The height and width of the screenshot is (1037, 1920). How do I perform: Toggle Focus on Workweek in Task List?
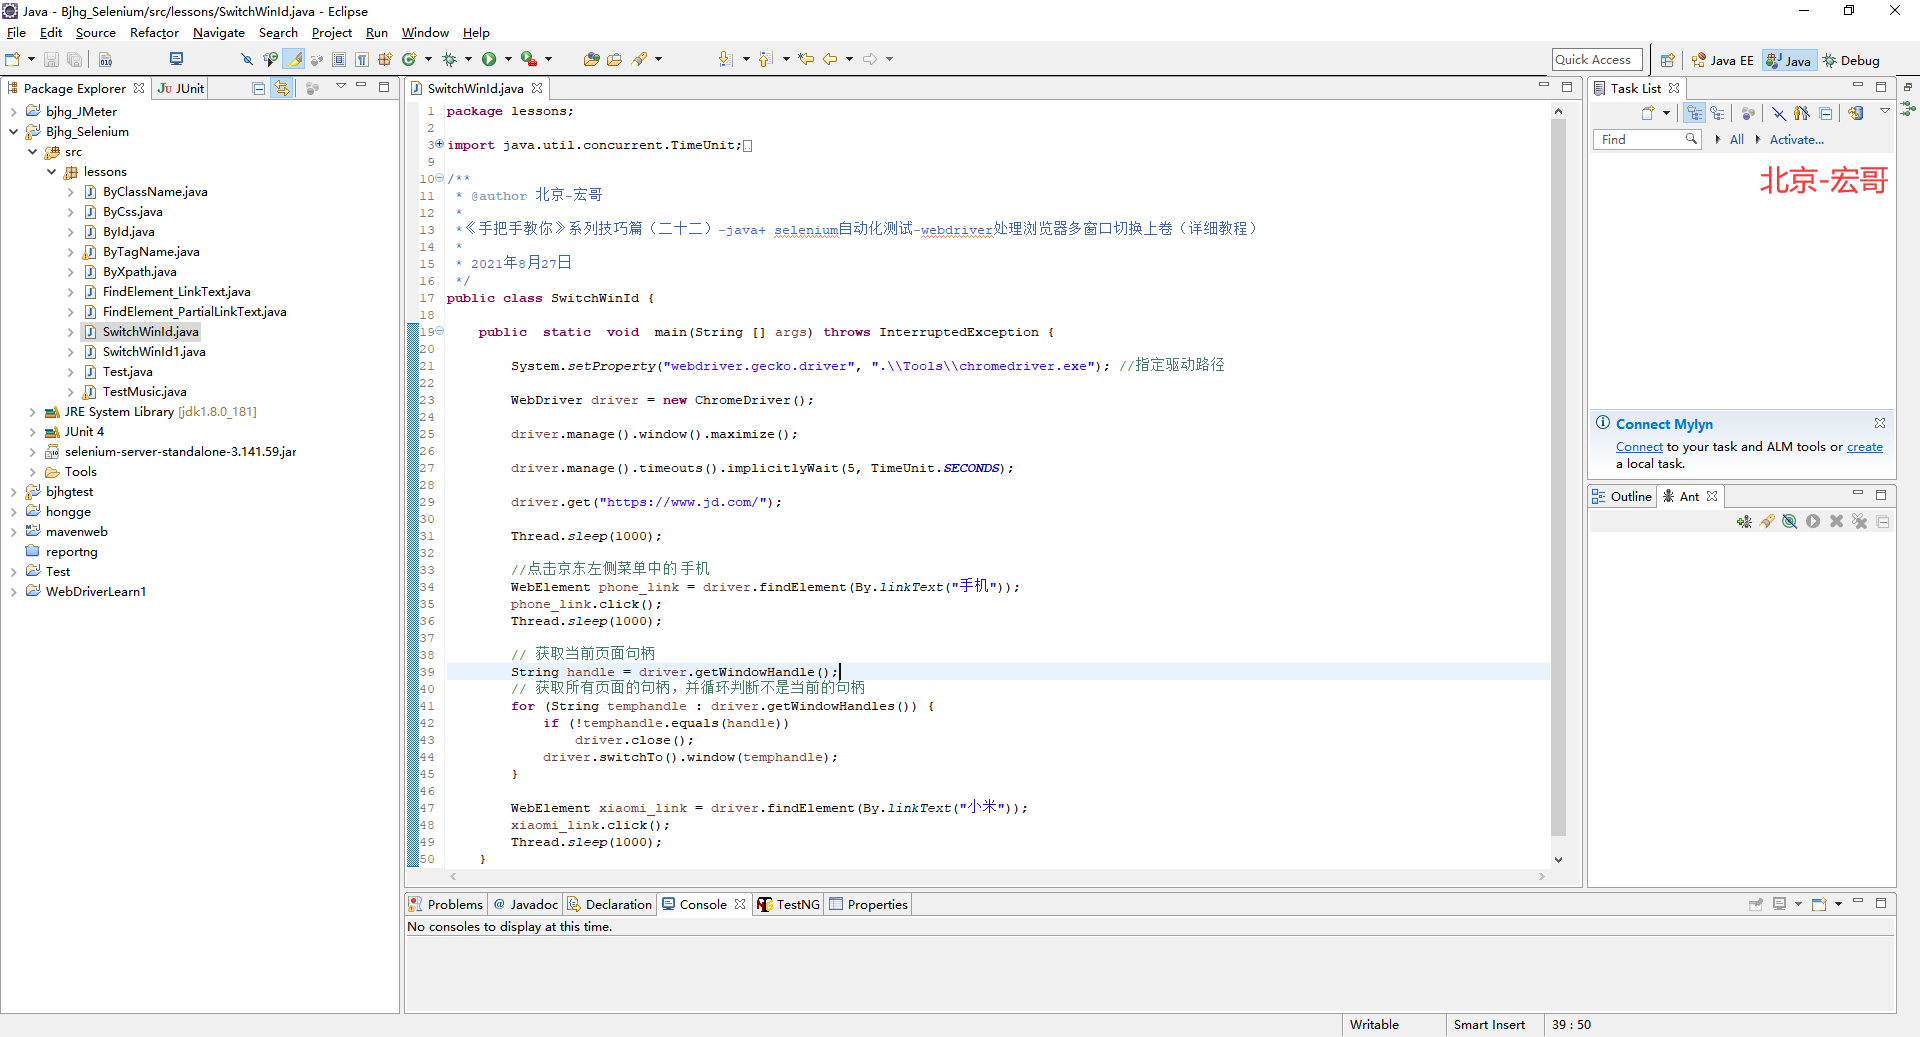click(1748, 114)
